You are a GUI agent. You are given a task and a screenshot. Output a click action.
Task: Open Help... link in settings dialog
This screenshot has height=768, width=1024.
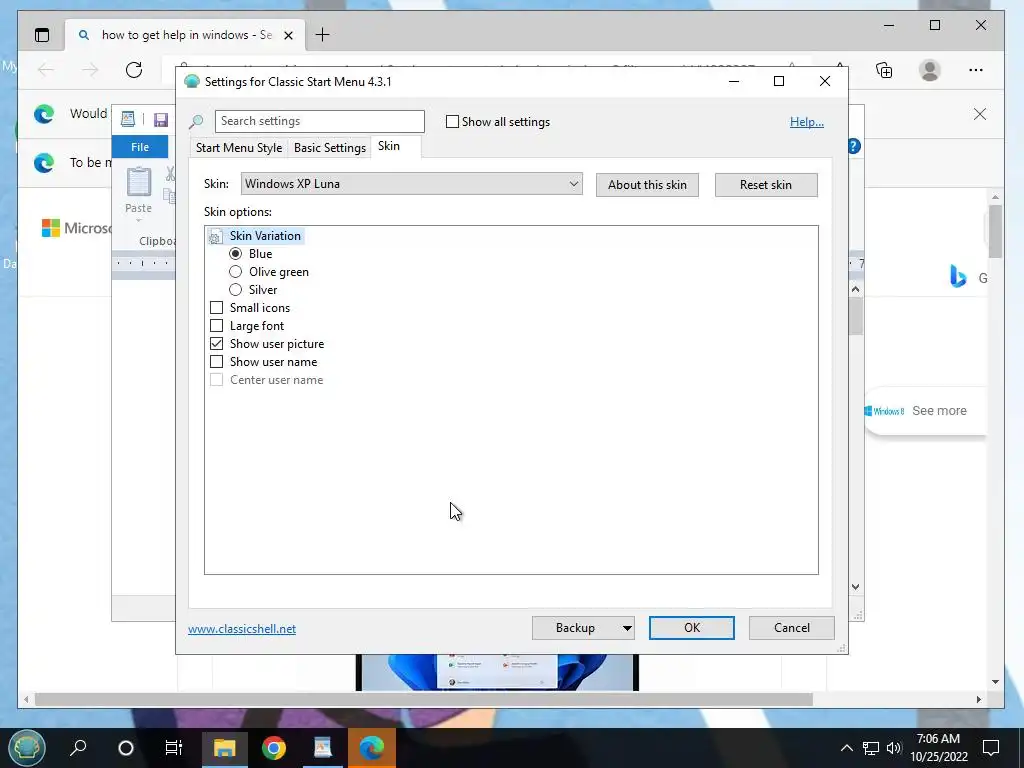(x=807, y=122)
